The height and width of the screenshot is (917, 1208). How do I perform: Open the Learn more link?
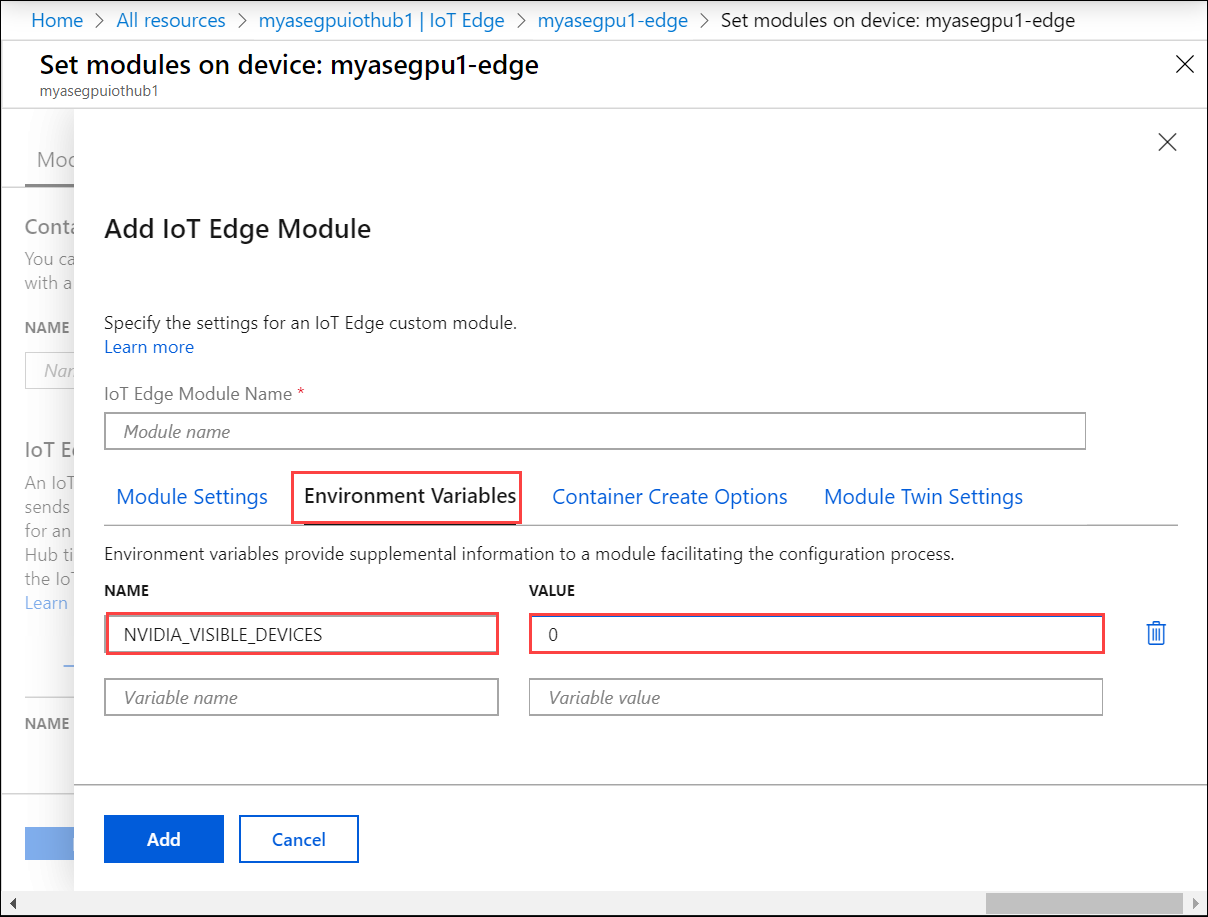point(149,346)
